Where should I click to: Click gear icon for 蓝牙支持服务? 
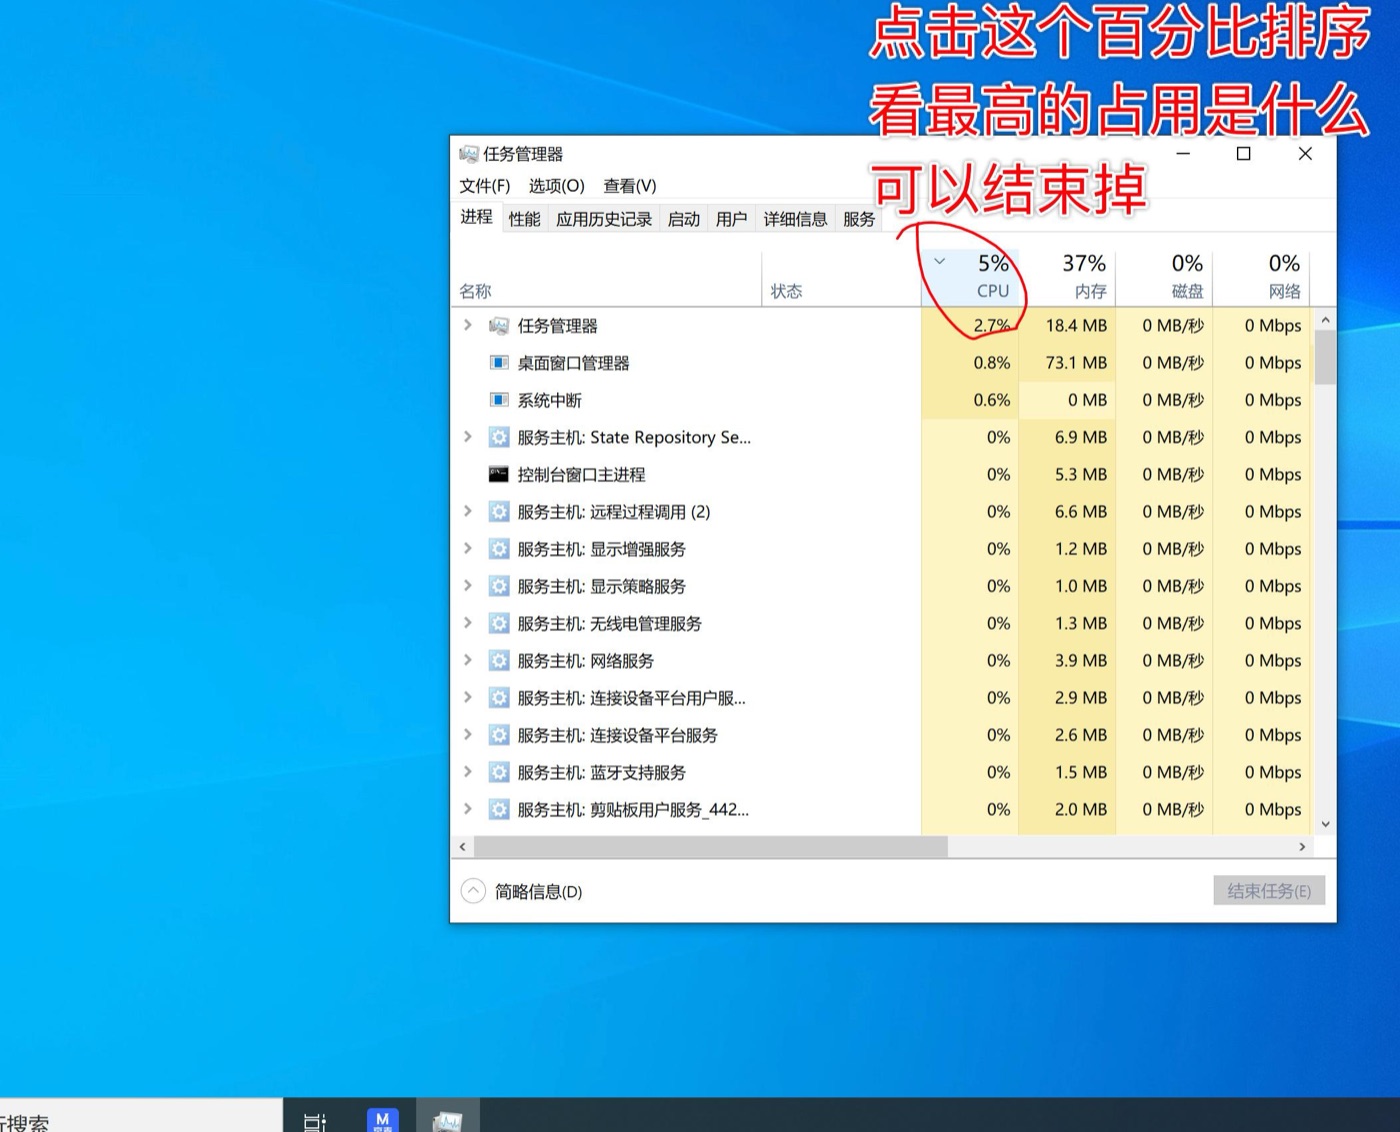[499, 772]
